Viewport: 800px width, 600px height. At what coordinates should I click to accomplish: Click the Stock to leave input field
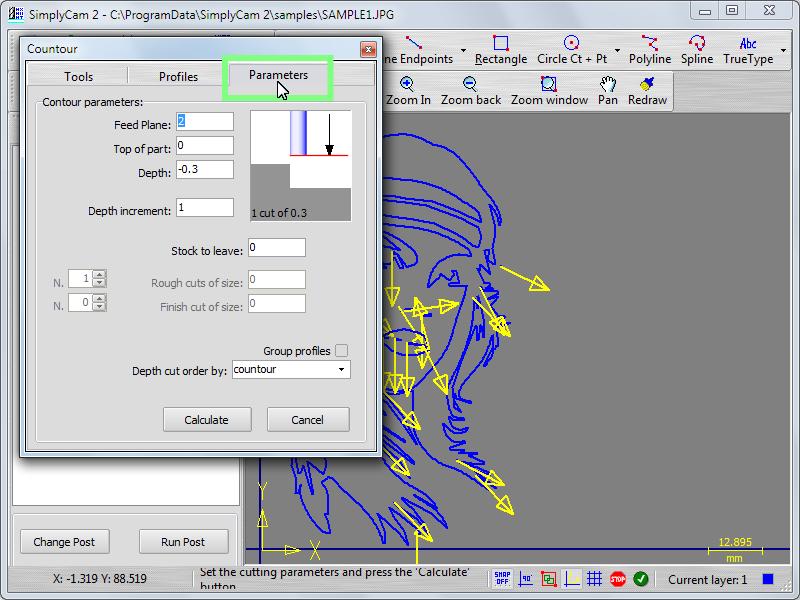[277, 247]
